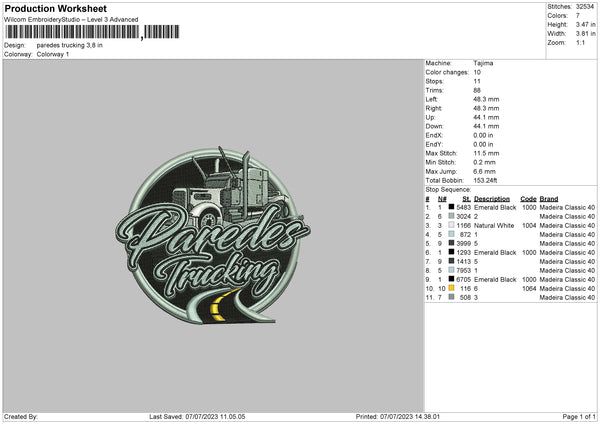Image resolution: width=600 pixels, height=424 pixels.
Task: Click the "St." column header
Action: click(466, 199)
